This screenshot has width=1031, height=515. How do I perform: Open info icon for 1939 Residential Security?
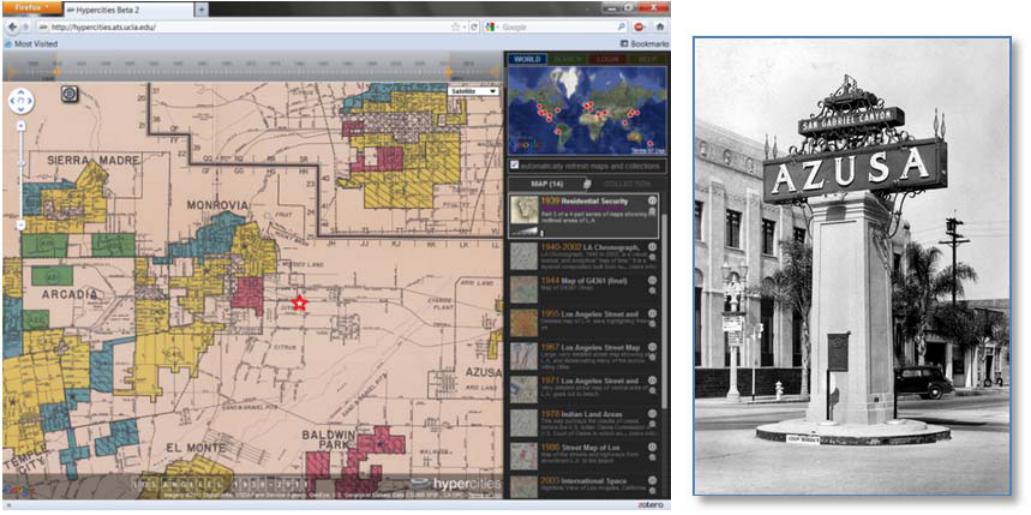[652, 201]
